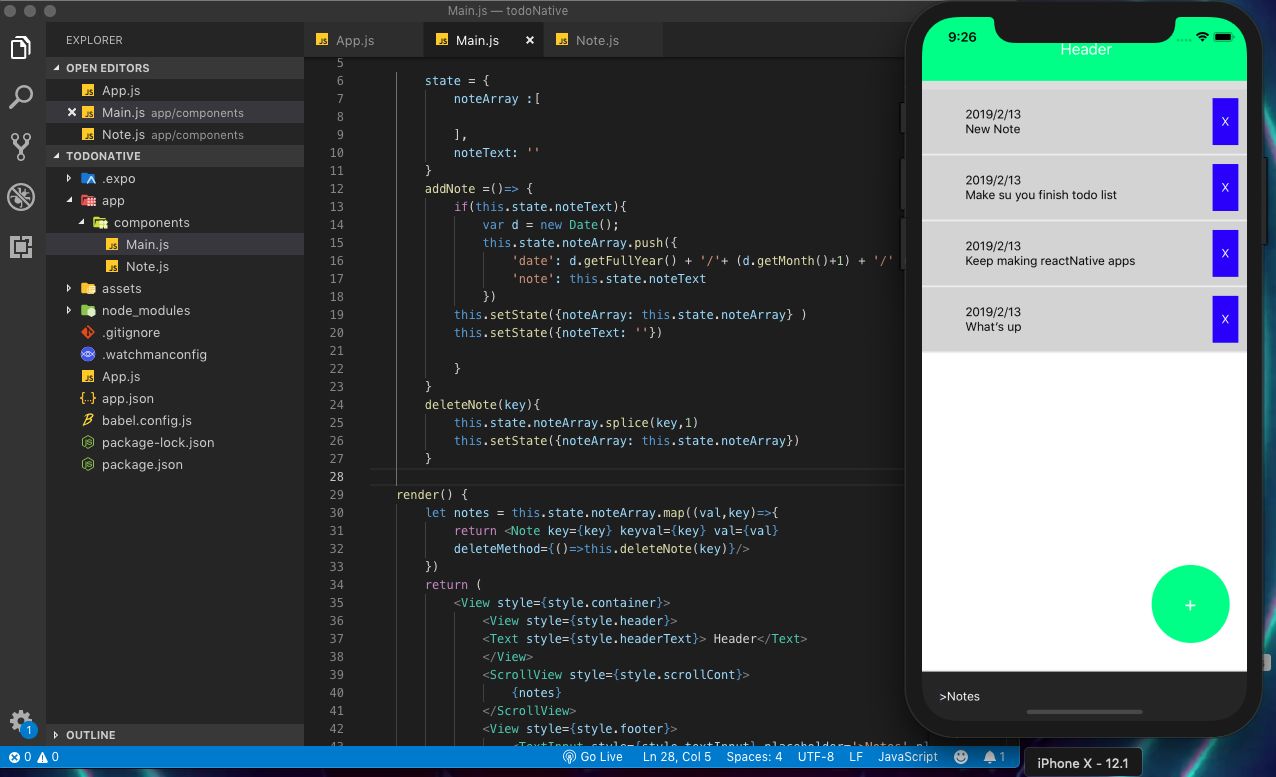Open package.json in the explorer
The width and height of the screenshot is (1276, 777).
point(142,465)
